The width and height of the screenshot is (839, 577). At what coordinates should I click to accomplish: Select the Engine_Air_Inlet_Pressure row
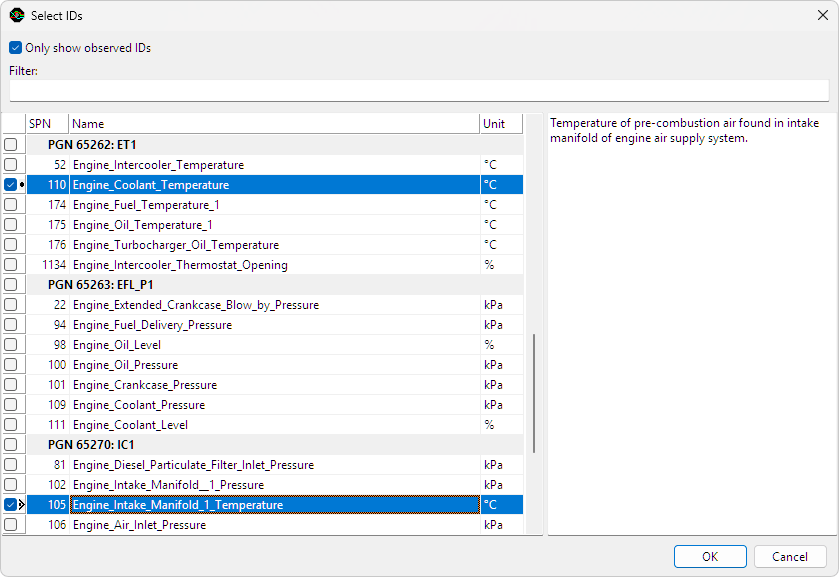[275, 525]
